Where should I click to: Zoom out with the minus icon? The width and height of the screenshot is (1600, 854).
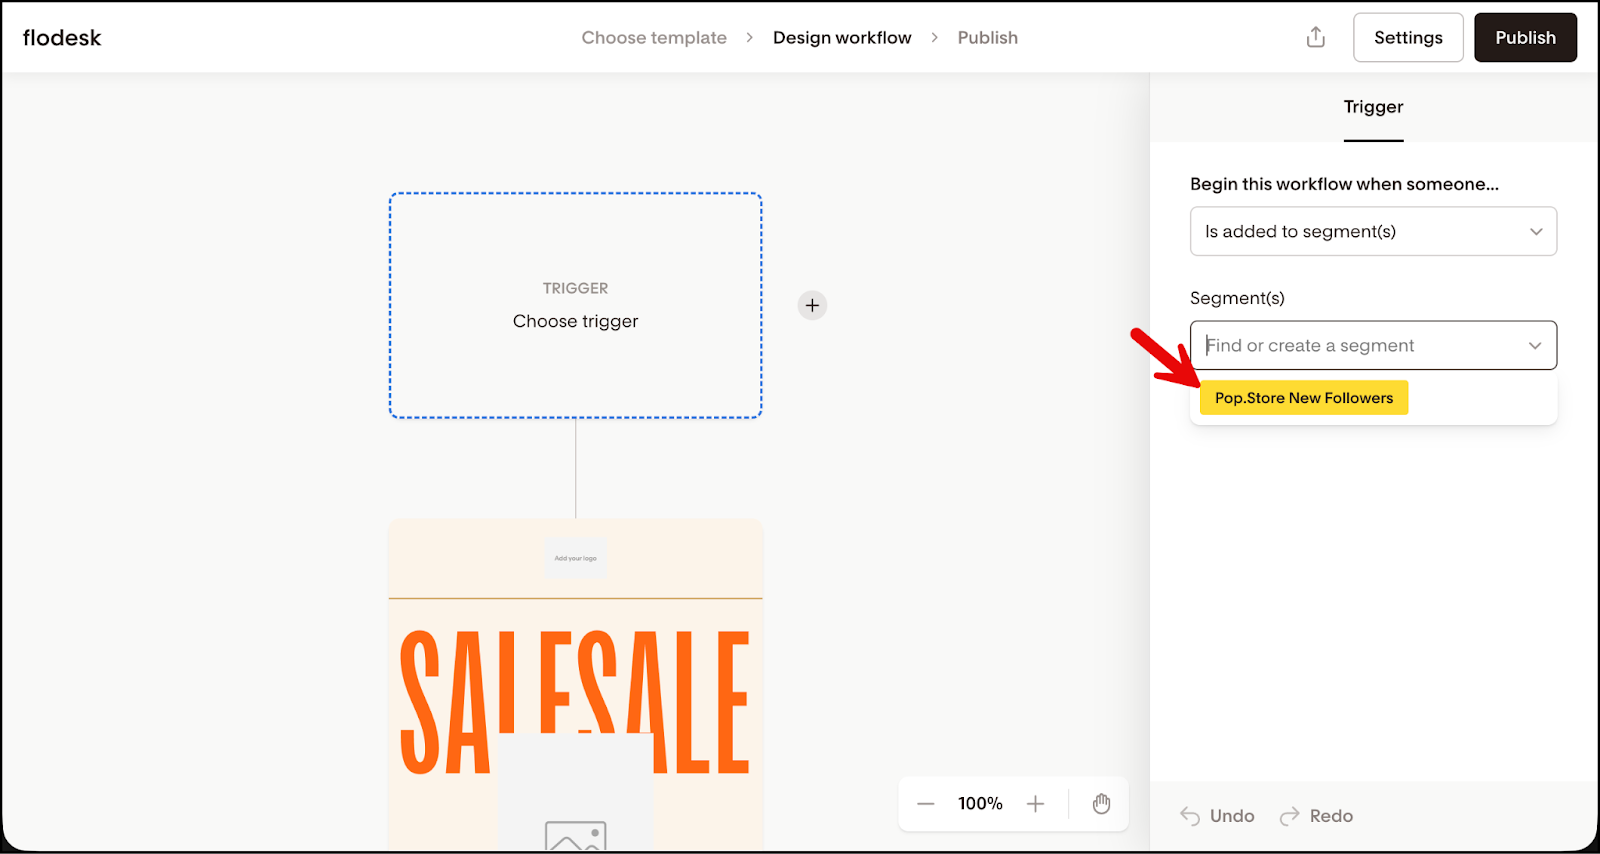[x=926, y=804]
